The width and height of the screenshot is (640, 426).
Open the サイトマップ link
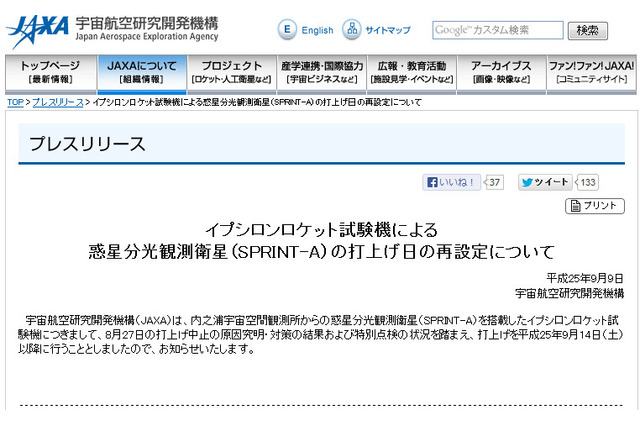click(x=388, y=30)
